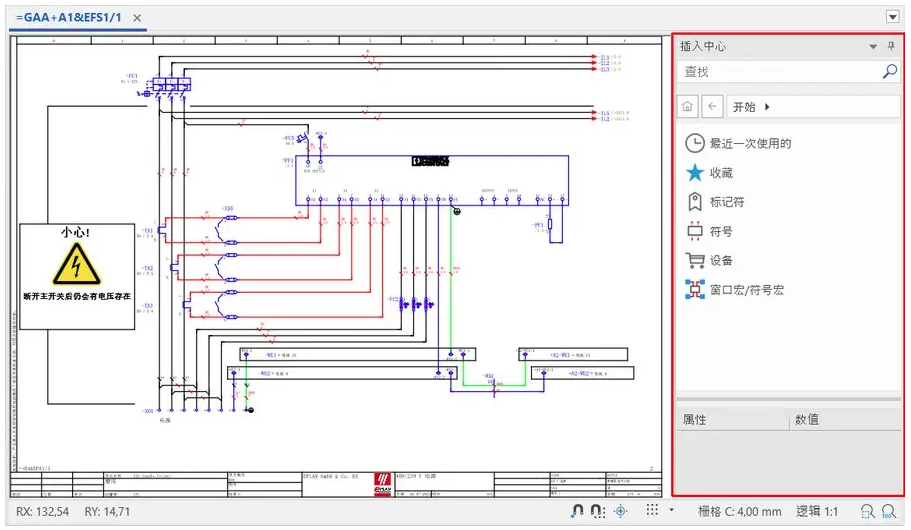Select the yellow high-voltage warning symbol in schematic

(77, 264)
